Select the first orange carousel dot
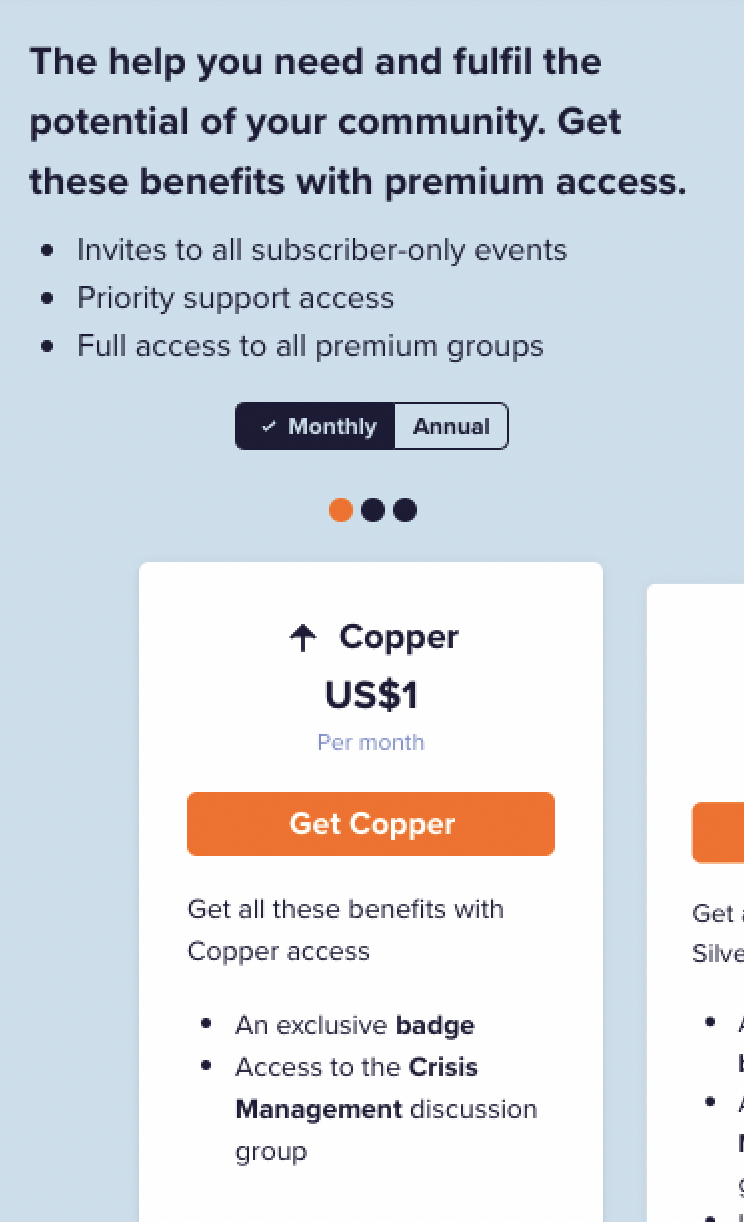 341,510
